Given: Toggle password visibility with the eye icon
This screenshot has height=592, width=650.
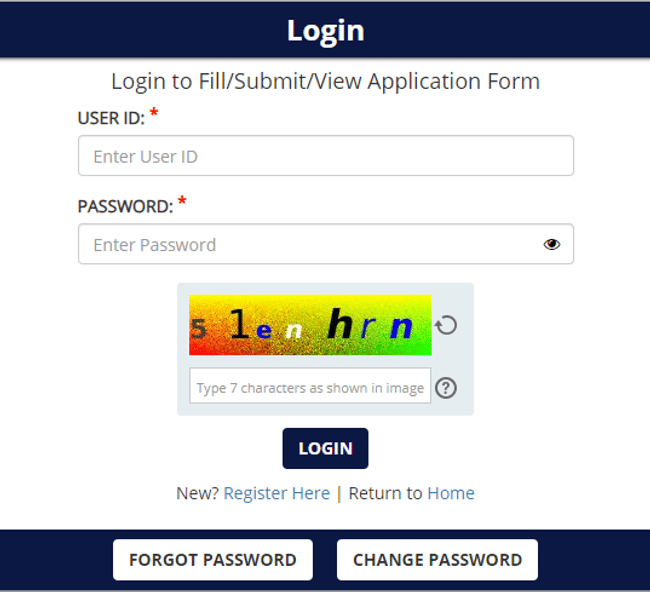Looking at the screenshot, I should [552, 244].
